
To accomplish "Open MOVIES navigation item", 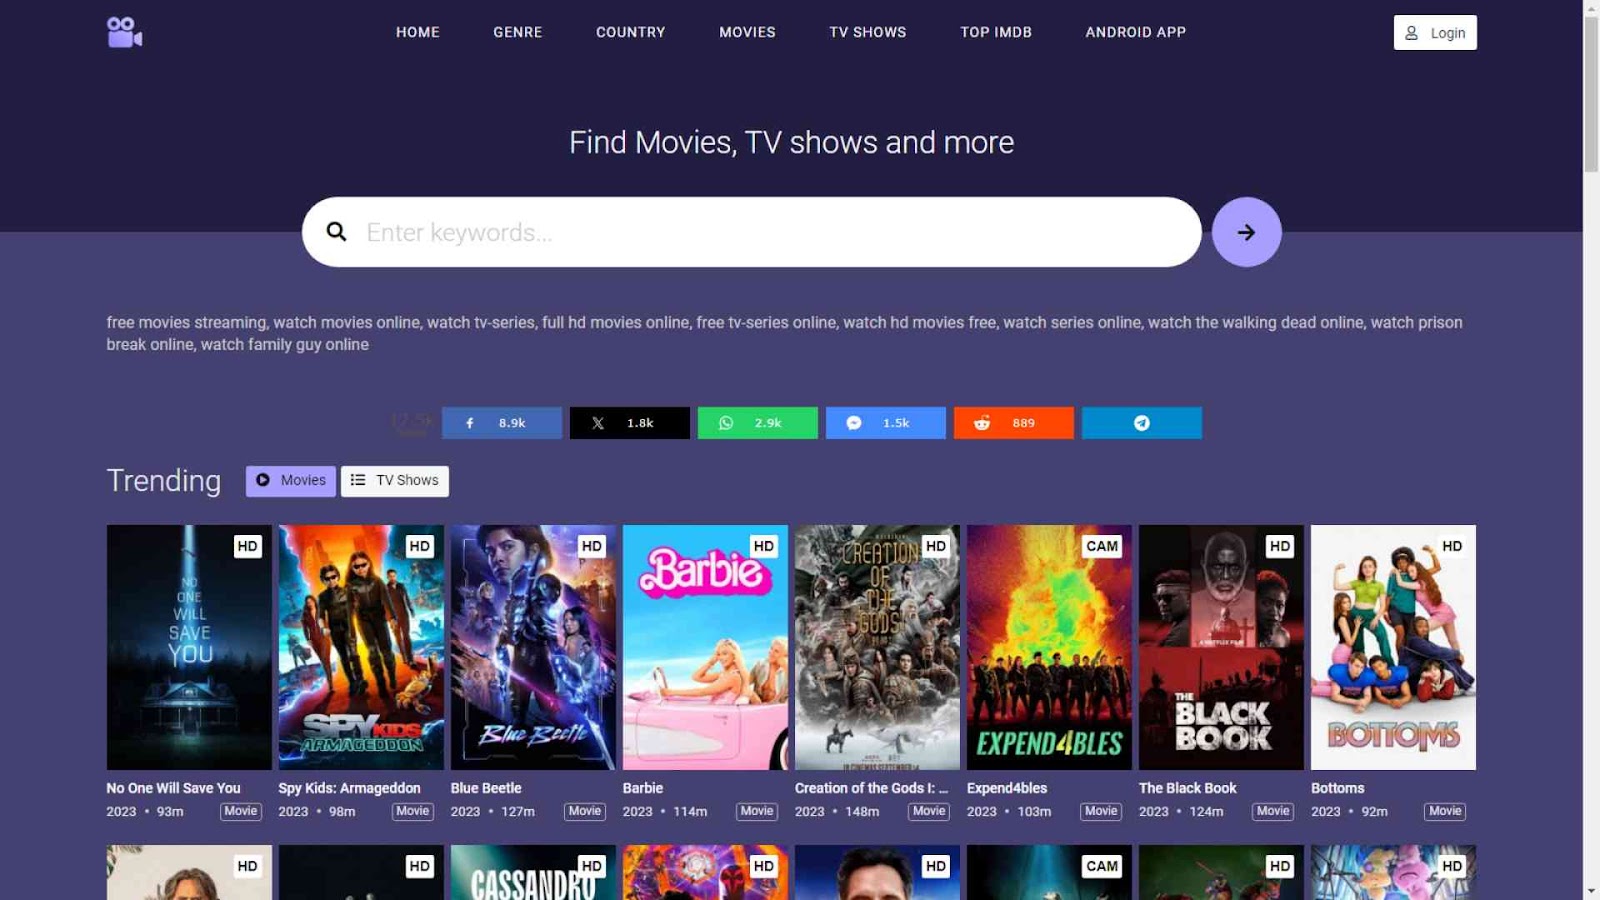I will pyautogui.click(x=748, y=32).
